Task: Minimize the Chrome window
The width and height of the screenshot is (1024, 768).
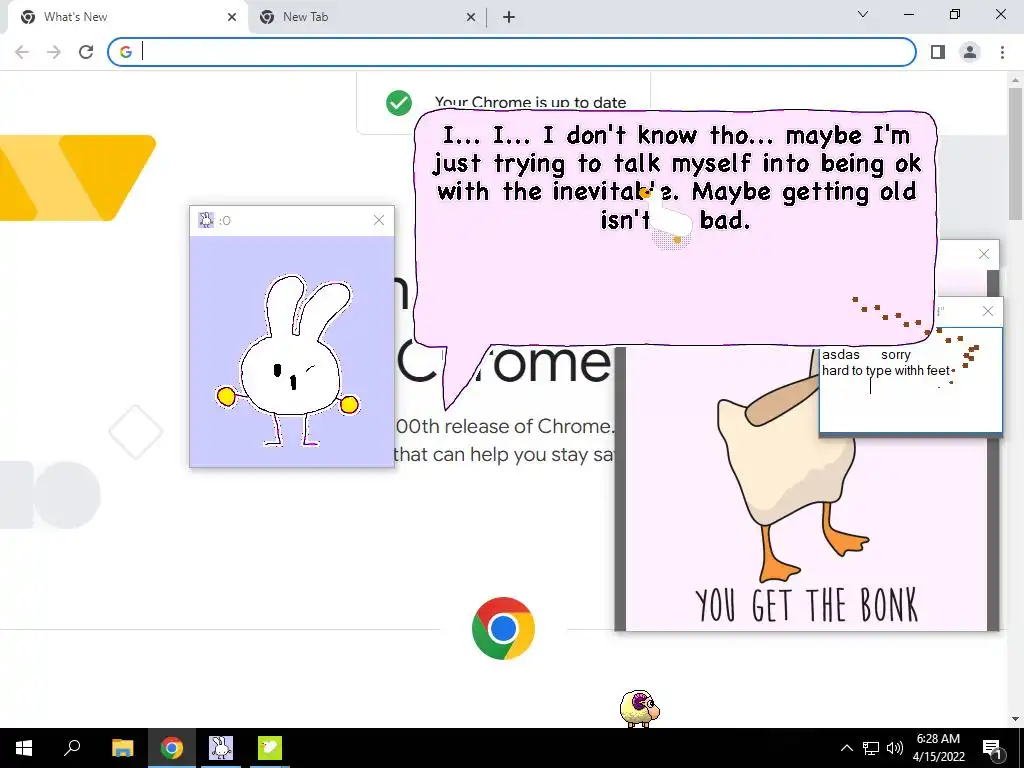Action: pos(908,14)
